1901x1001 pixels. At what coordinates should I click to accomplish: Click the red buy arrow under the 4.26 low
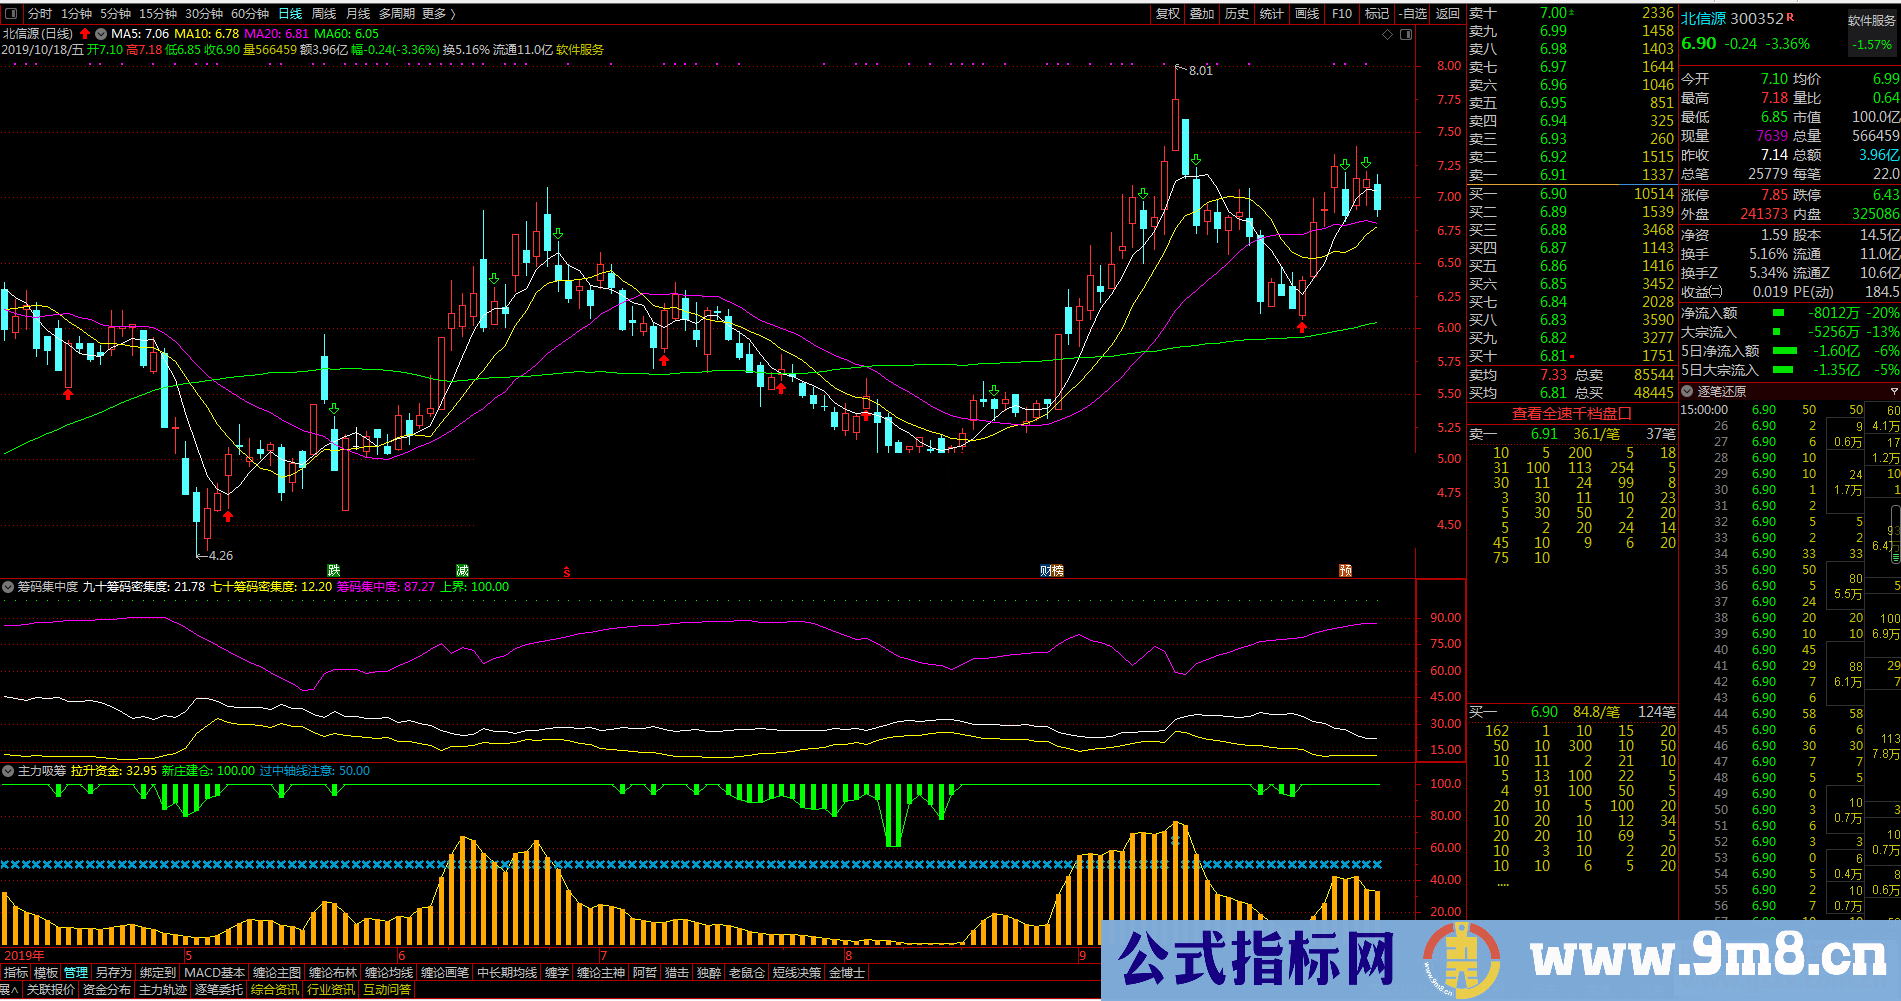coord(228,516)
